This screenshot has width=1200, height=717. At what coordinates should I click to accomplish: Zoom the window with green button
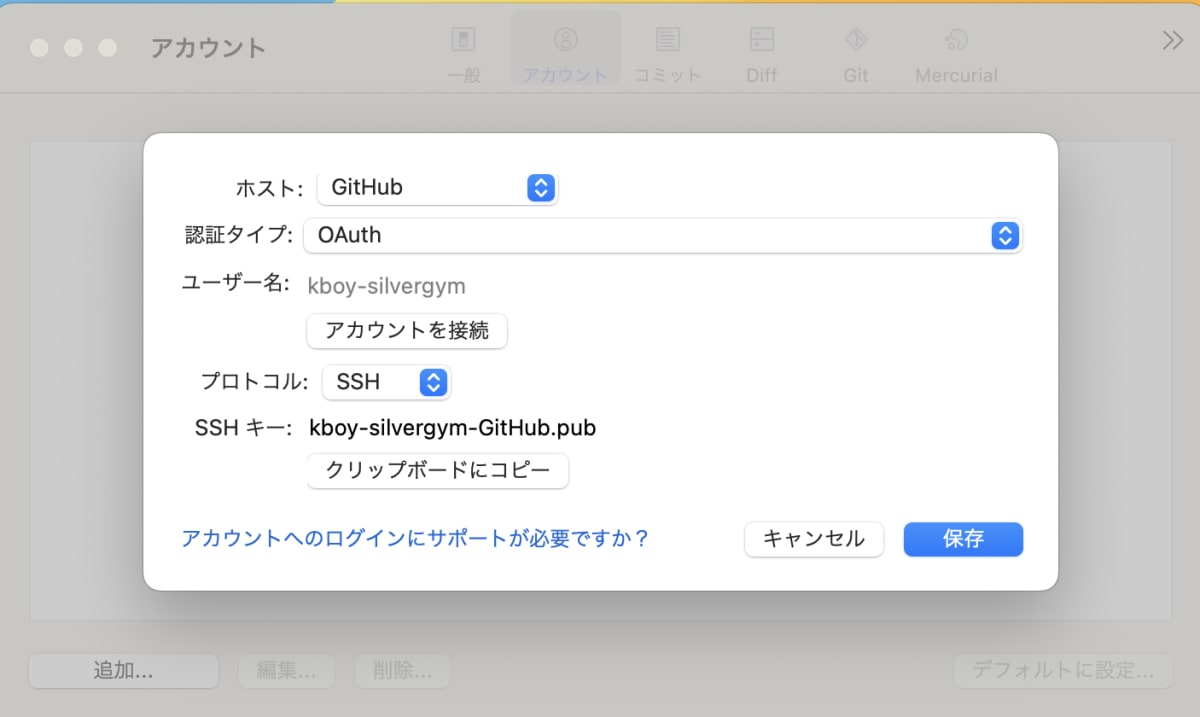[107, 48]
